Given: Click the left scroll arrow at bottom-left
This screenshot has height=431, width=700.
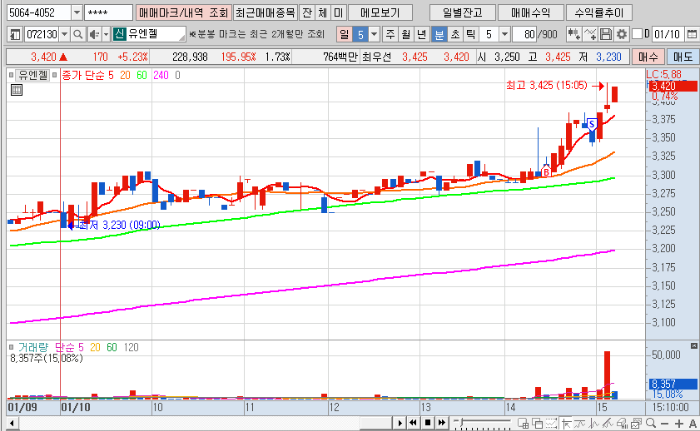Looking at the screenshot, I should pos(12,423).
